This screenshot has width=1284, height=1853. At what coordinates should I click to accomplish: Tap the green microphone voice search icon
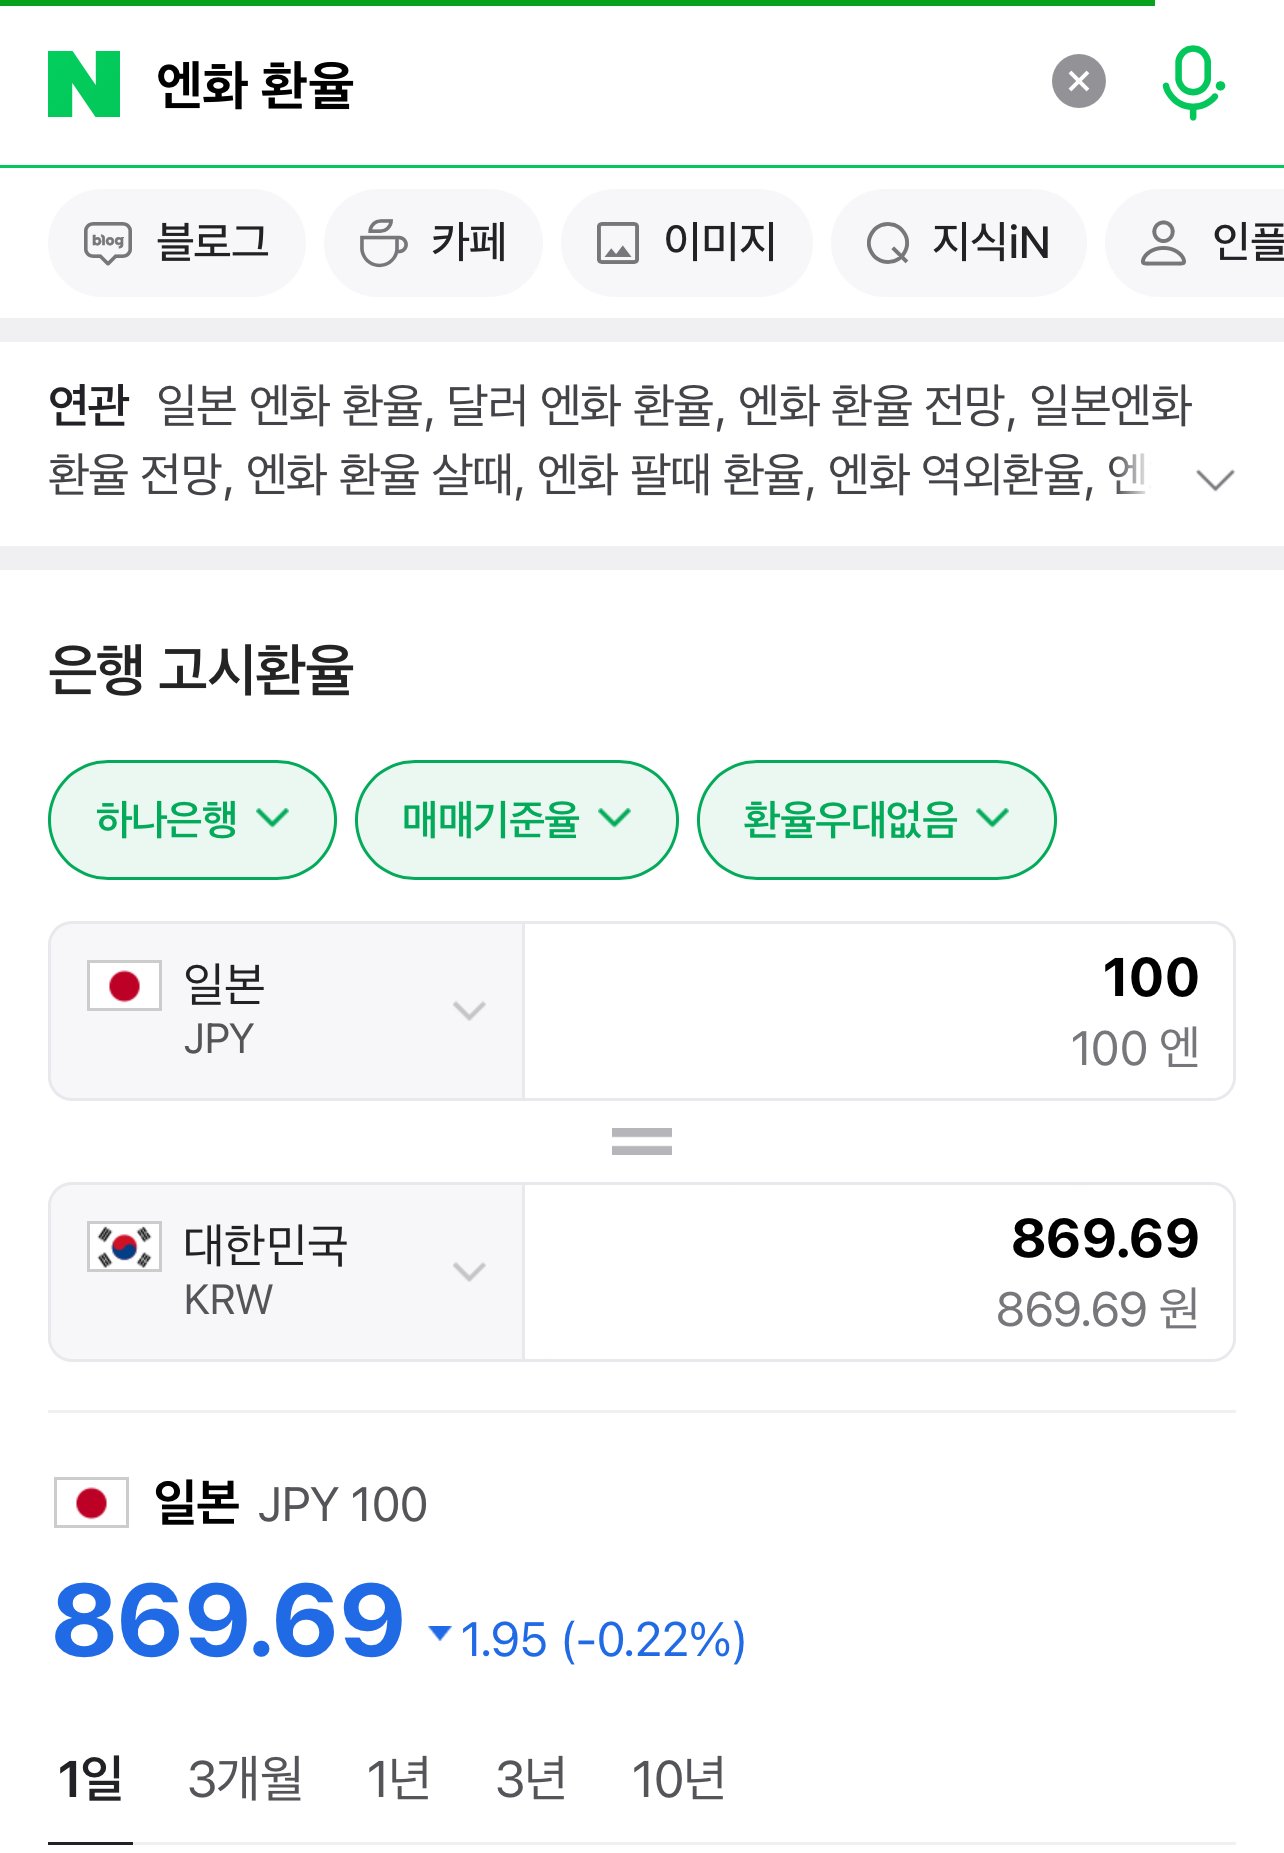pyautogui.click(x=1192, y=82)
